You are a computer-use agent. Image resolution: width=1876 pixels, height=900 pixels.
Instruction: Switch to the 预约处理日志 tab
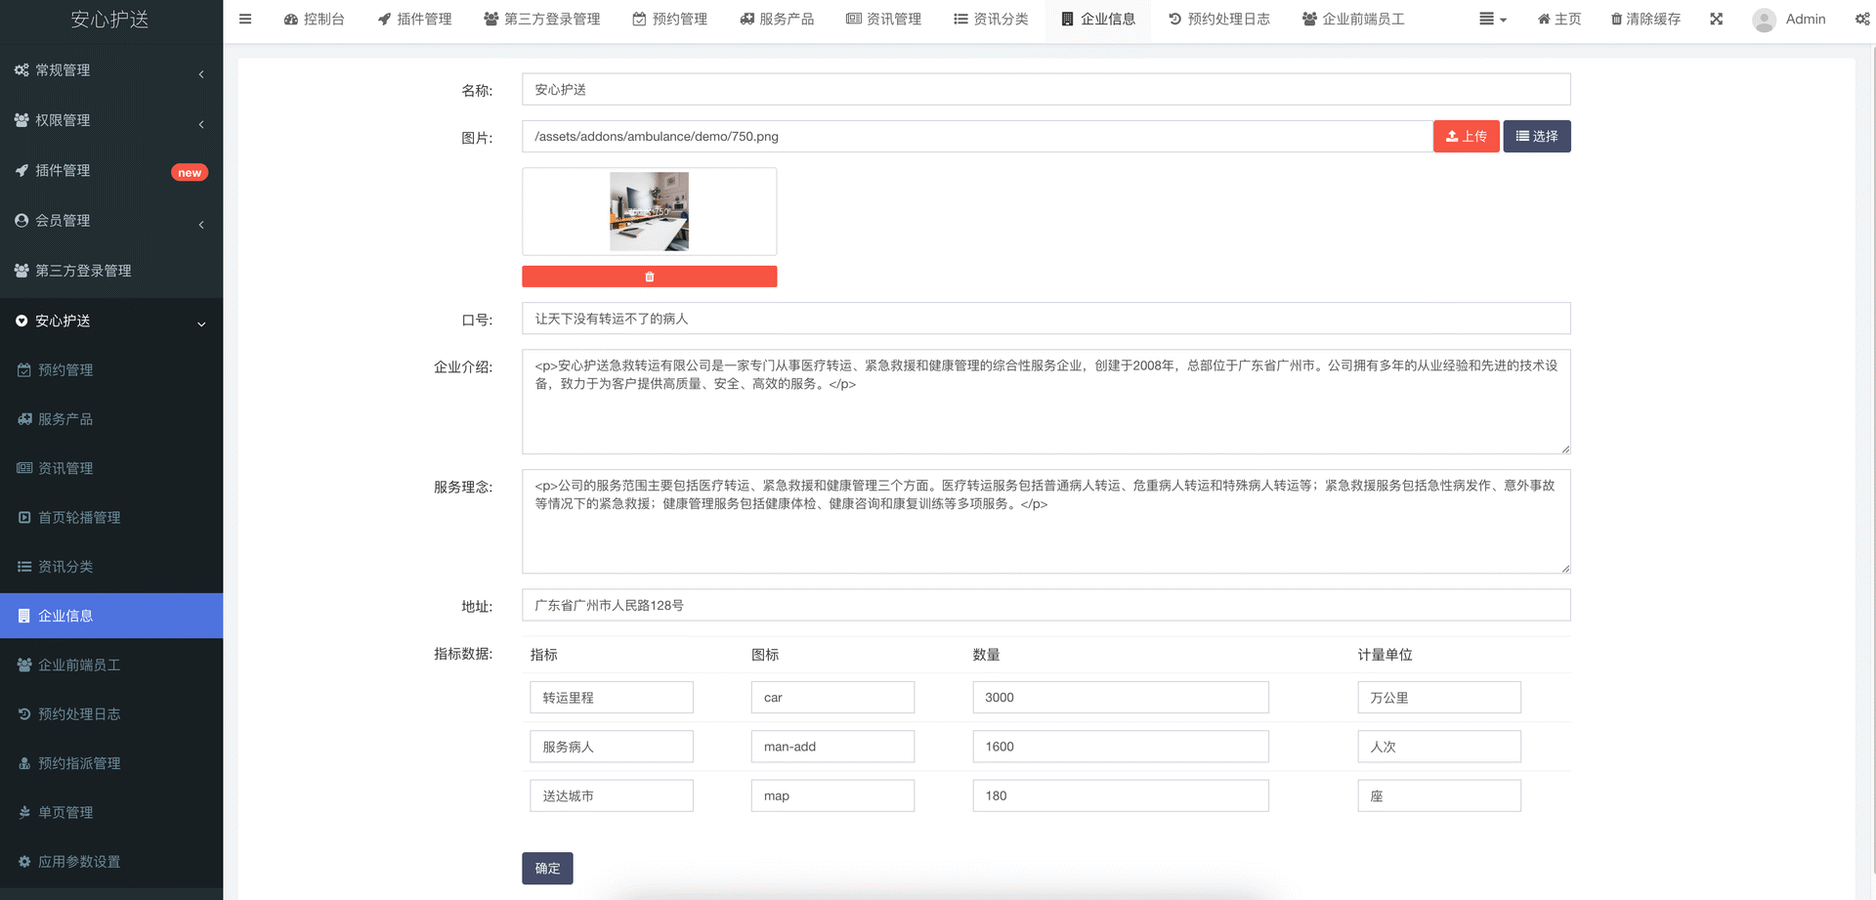click(x=1219, y=19)
